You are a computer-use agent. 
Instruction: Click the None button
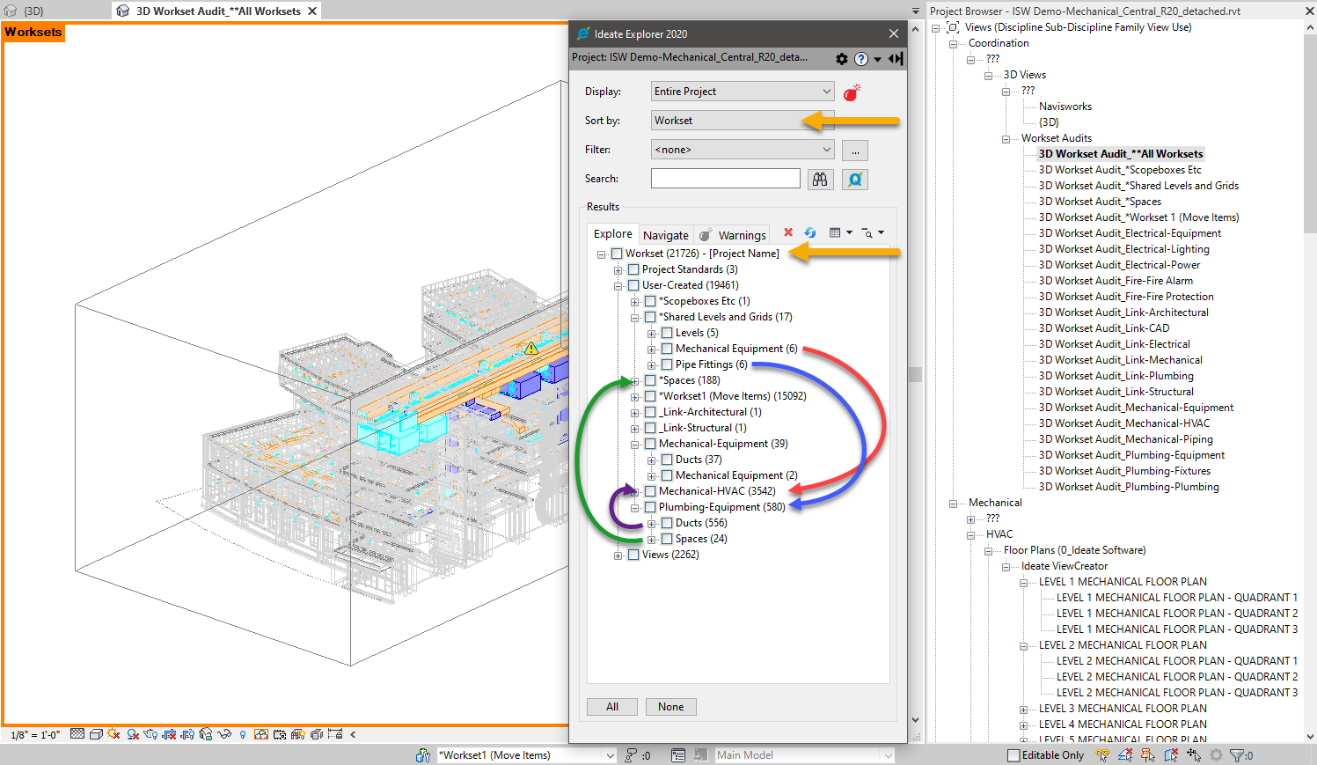[671, 706]
